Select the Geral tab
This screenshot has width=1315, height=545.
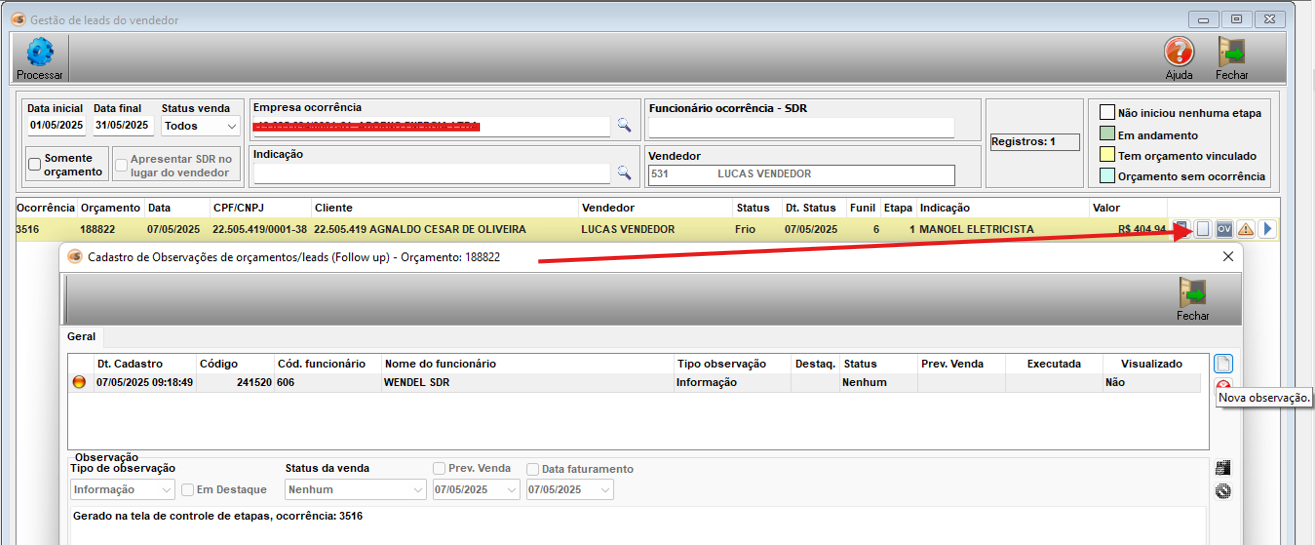point(81,337)
